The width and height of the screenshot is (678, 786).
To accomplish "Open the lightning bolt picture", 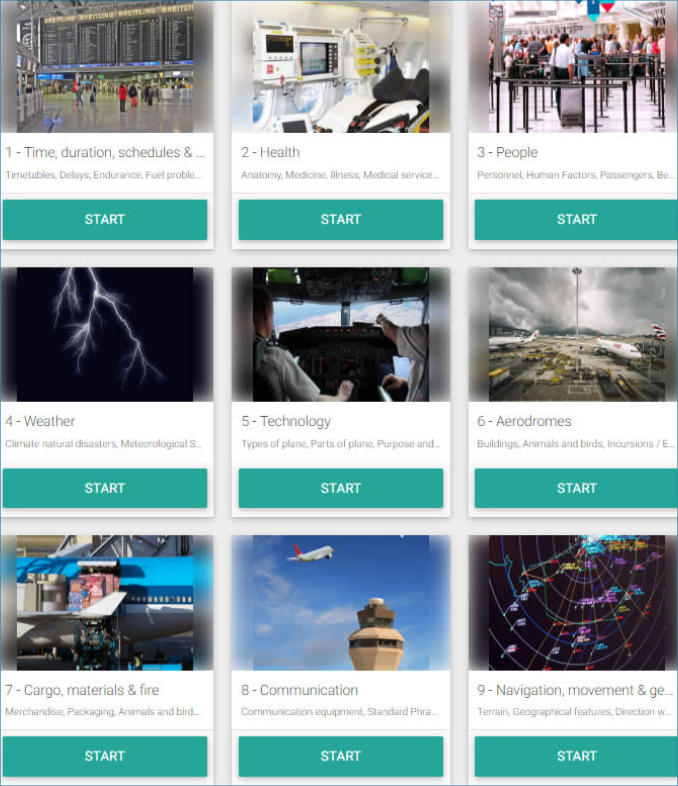I will (x=107, y=334).
